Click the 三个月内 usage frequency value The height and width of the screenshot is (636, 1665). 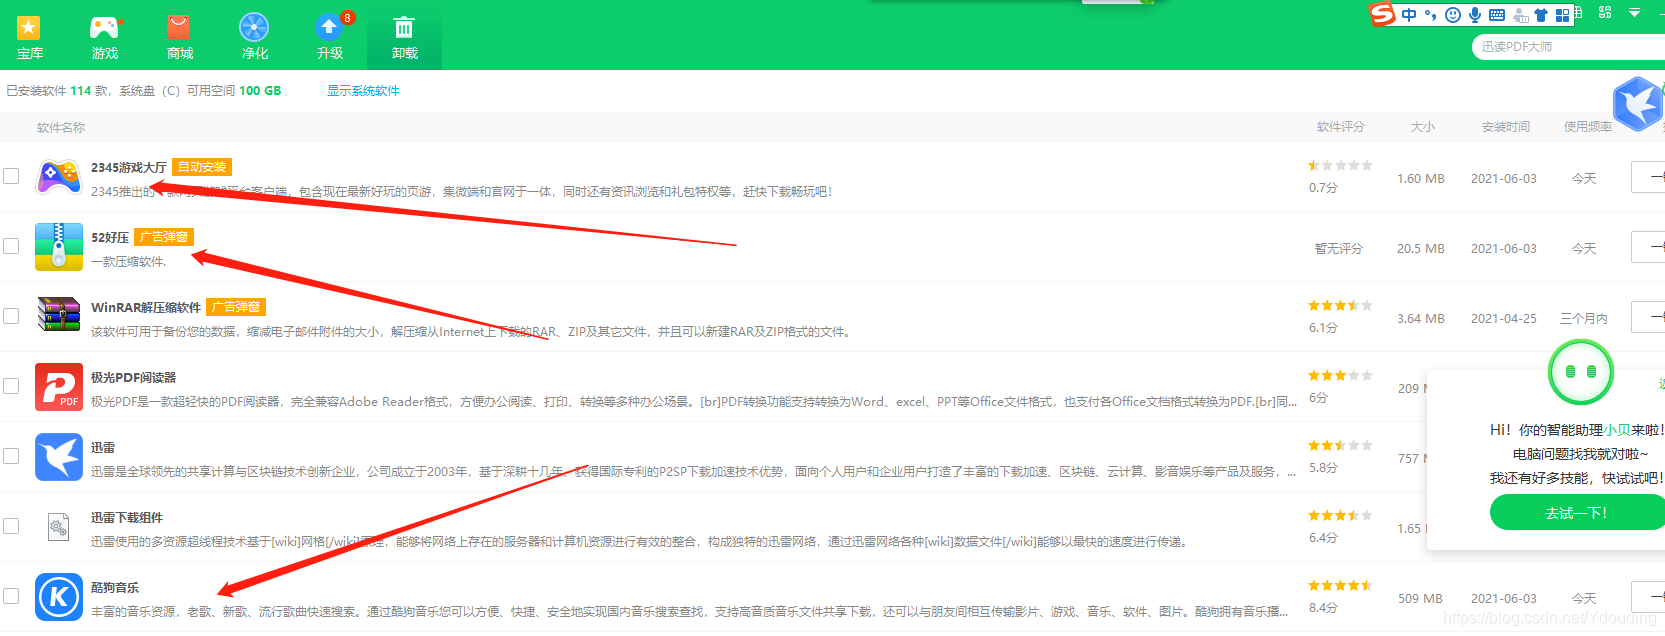1584,319
